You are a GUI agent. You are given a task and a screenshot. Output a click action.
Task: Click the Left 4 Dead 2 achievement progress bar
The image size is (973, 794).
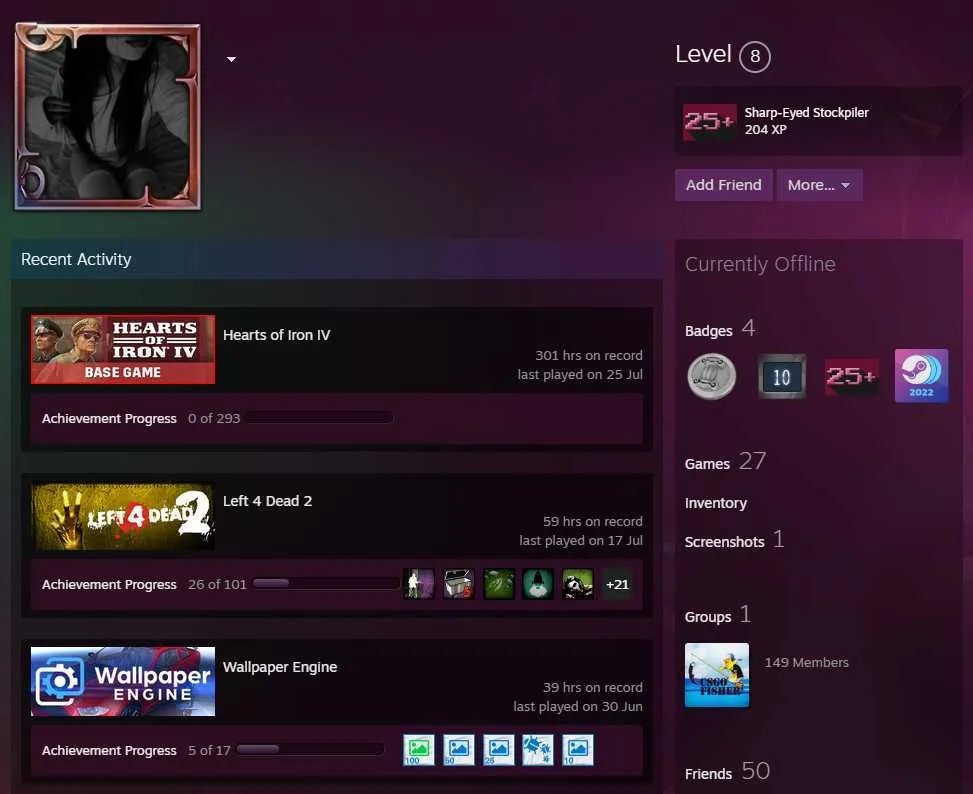point(326,584)
